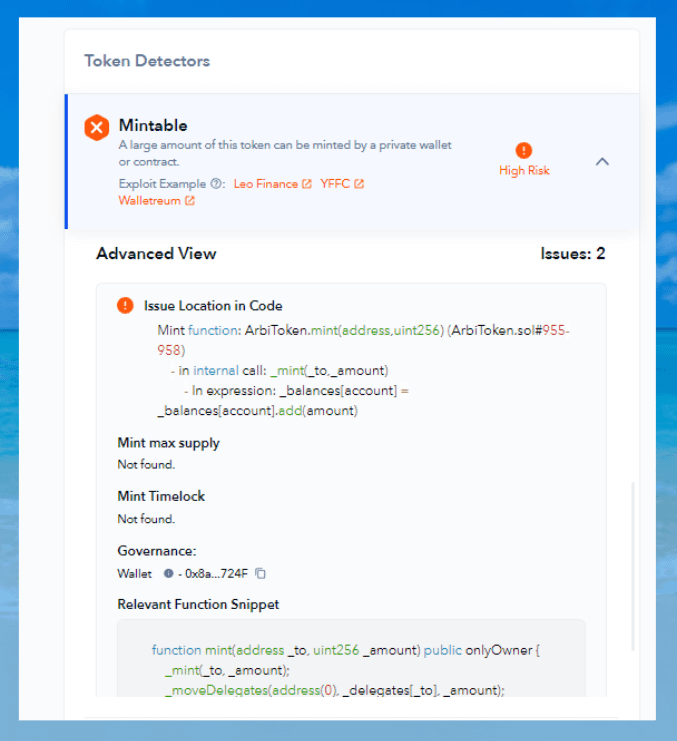This screenshot has height=741, width=677.
Task: Click the Issues: 2 counter
Action: pos(572,254)
